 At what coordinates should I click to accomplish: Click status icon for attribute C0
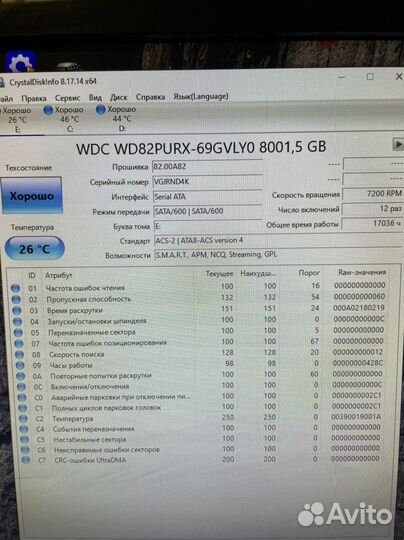click(x=22, y=398)
